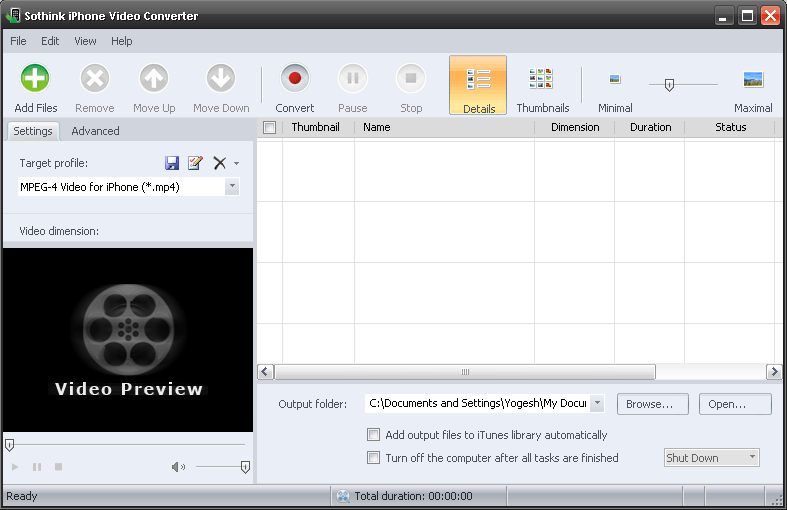787x510 pixels.
Task: Edit the target profile with pencil icon
Action: pyautogui.click(x=195, y=163)
